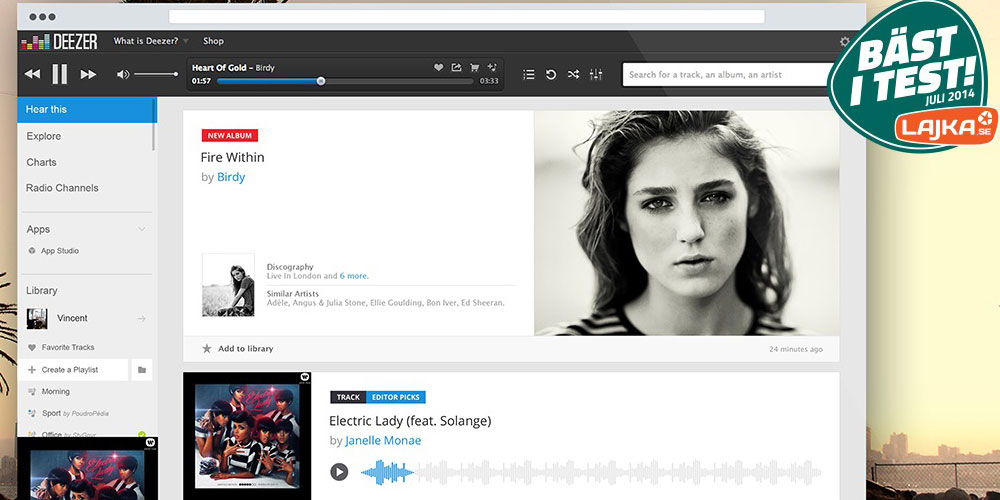This screenshot has width=1000, height=500.
Task: Click the 6 more discography link
Action: 354,276
